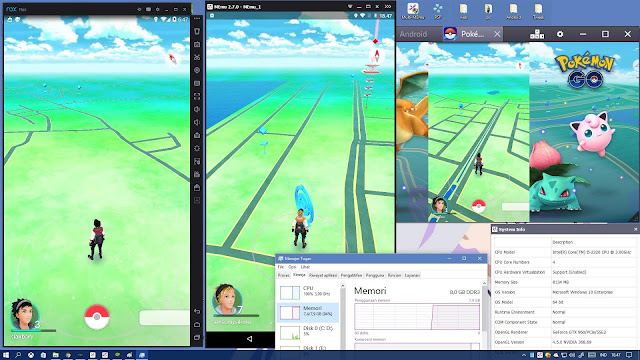This screenshot has height=360, width=640.
Task: Open the Multi-MEmu desktop shortcut
Action: coord(413,11)
